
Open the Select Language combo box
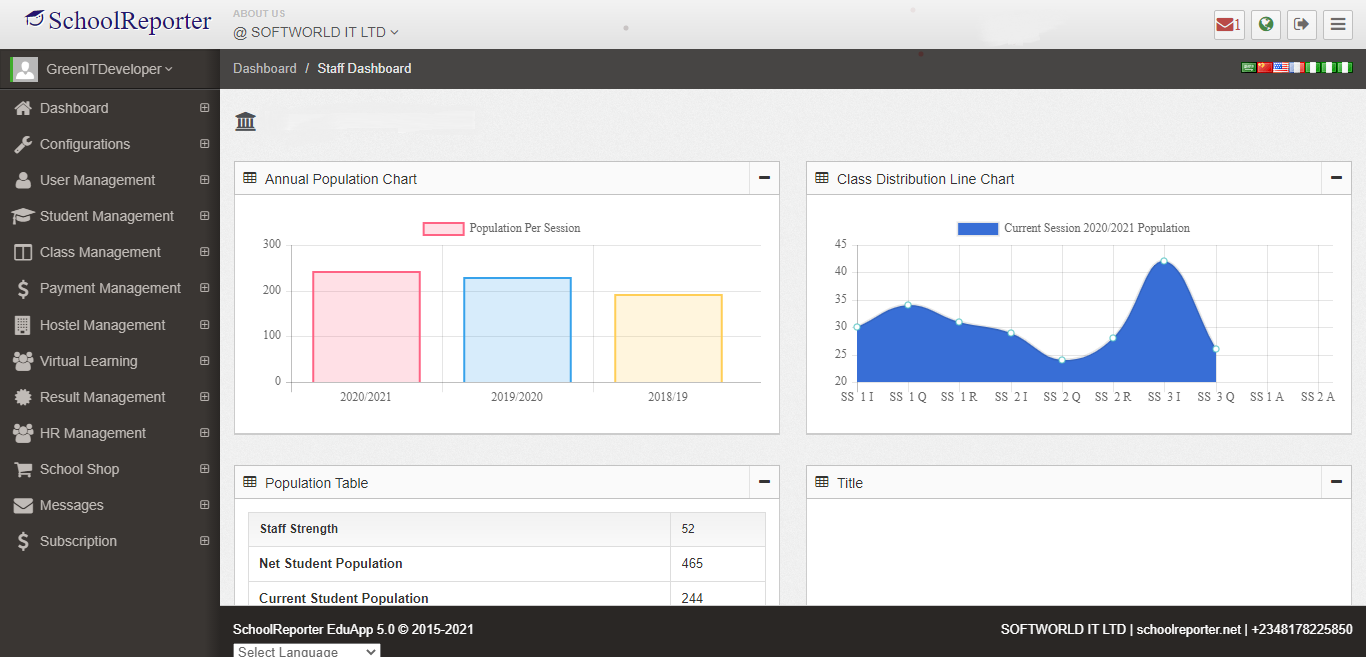tap(306, 651)
